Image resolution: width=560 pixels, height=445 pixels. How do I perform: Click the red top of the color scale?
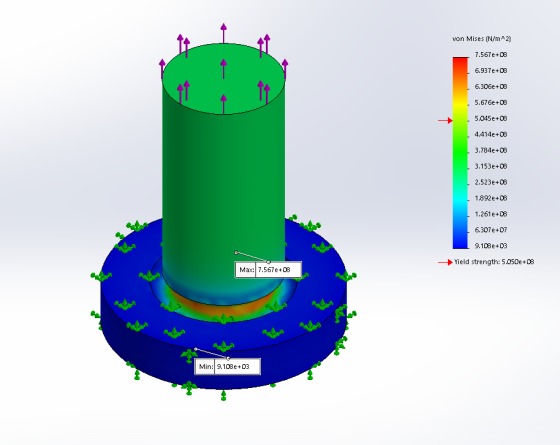coord(460,62)
